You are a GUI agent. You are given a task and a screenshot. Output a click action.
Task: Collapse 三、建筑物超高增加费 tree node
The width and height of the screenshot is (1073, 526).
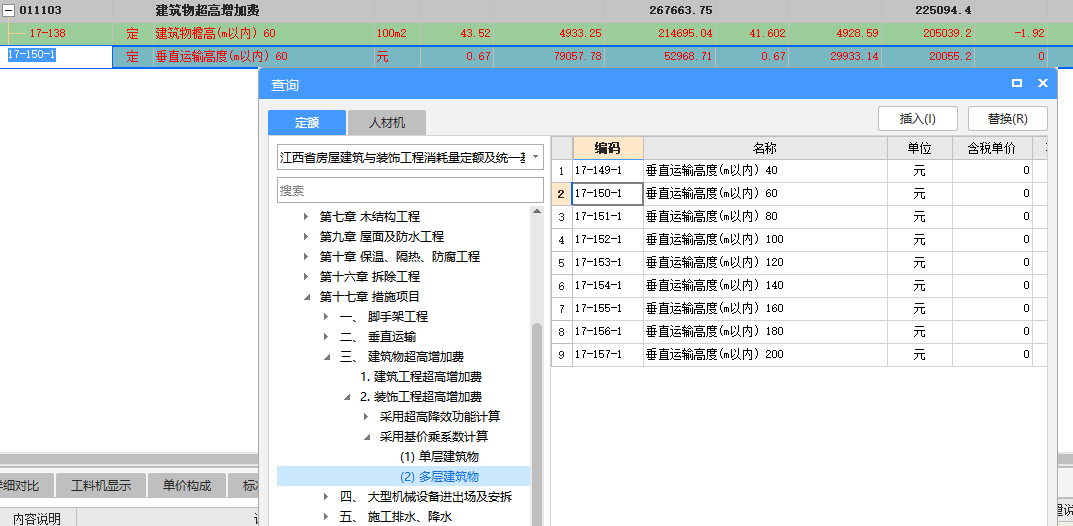click(326, 357)
